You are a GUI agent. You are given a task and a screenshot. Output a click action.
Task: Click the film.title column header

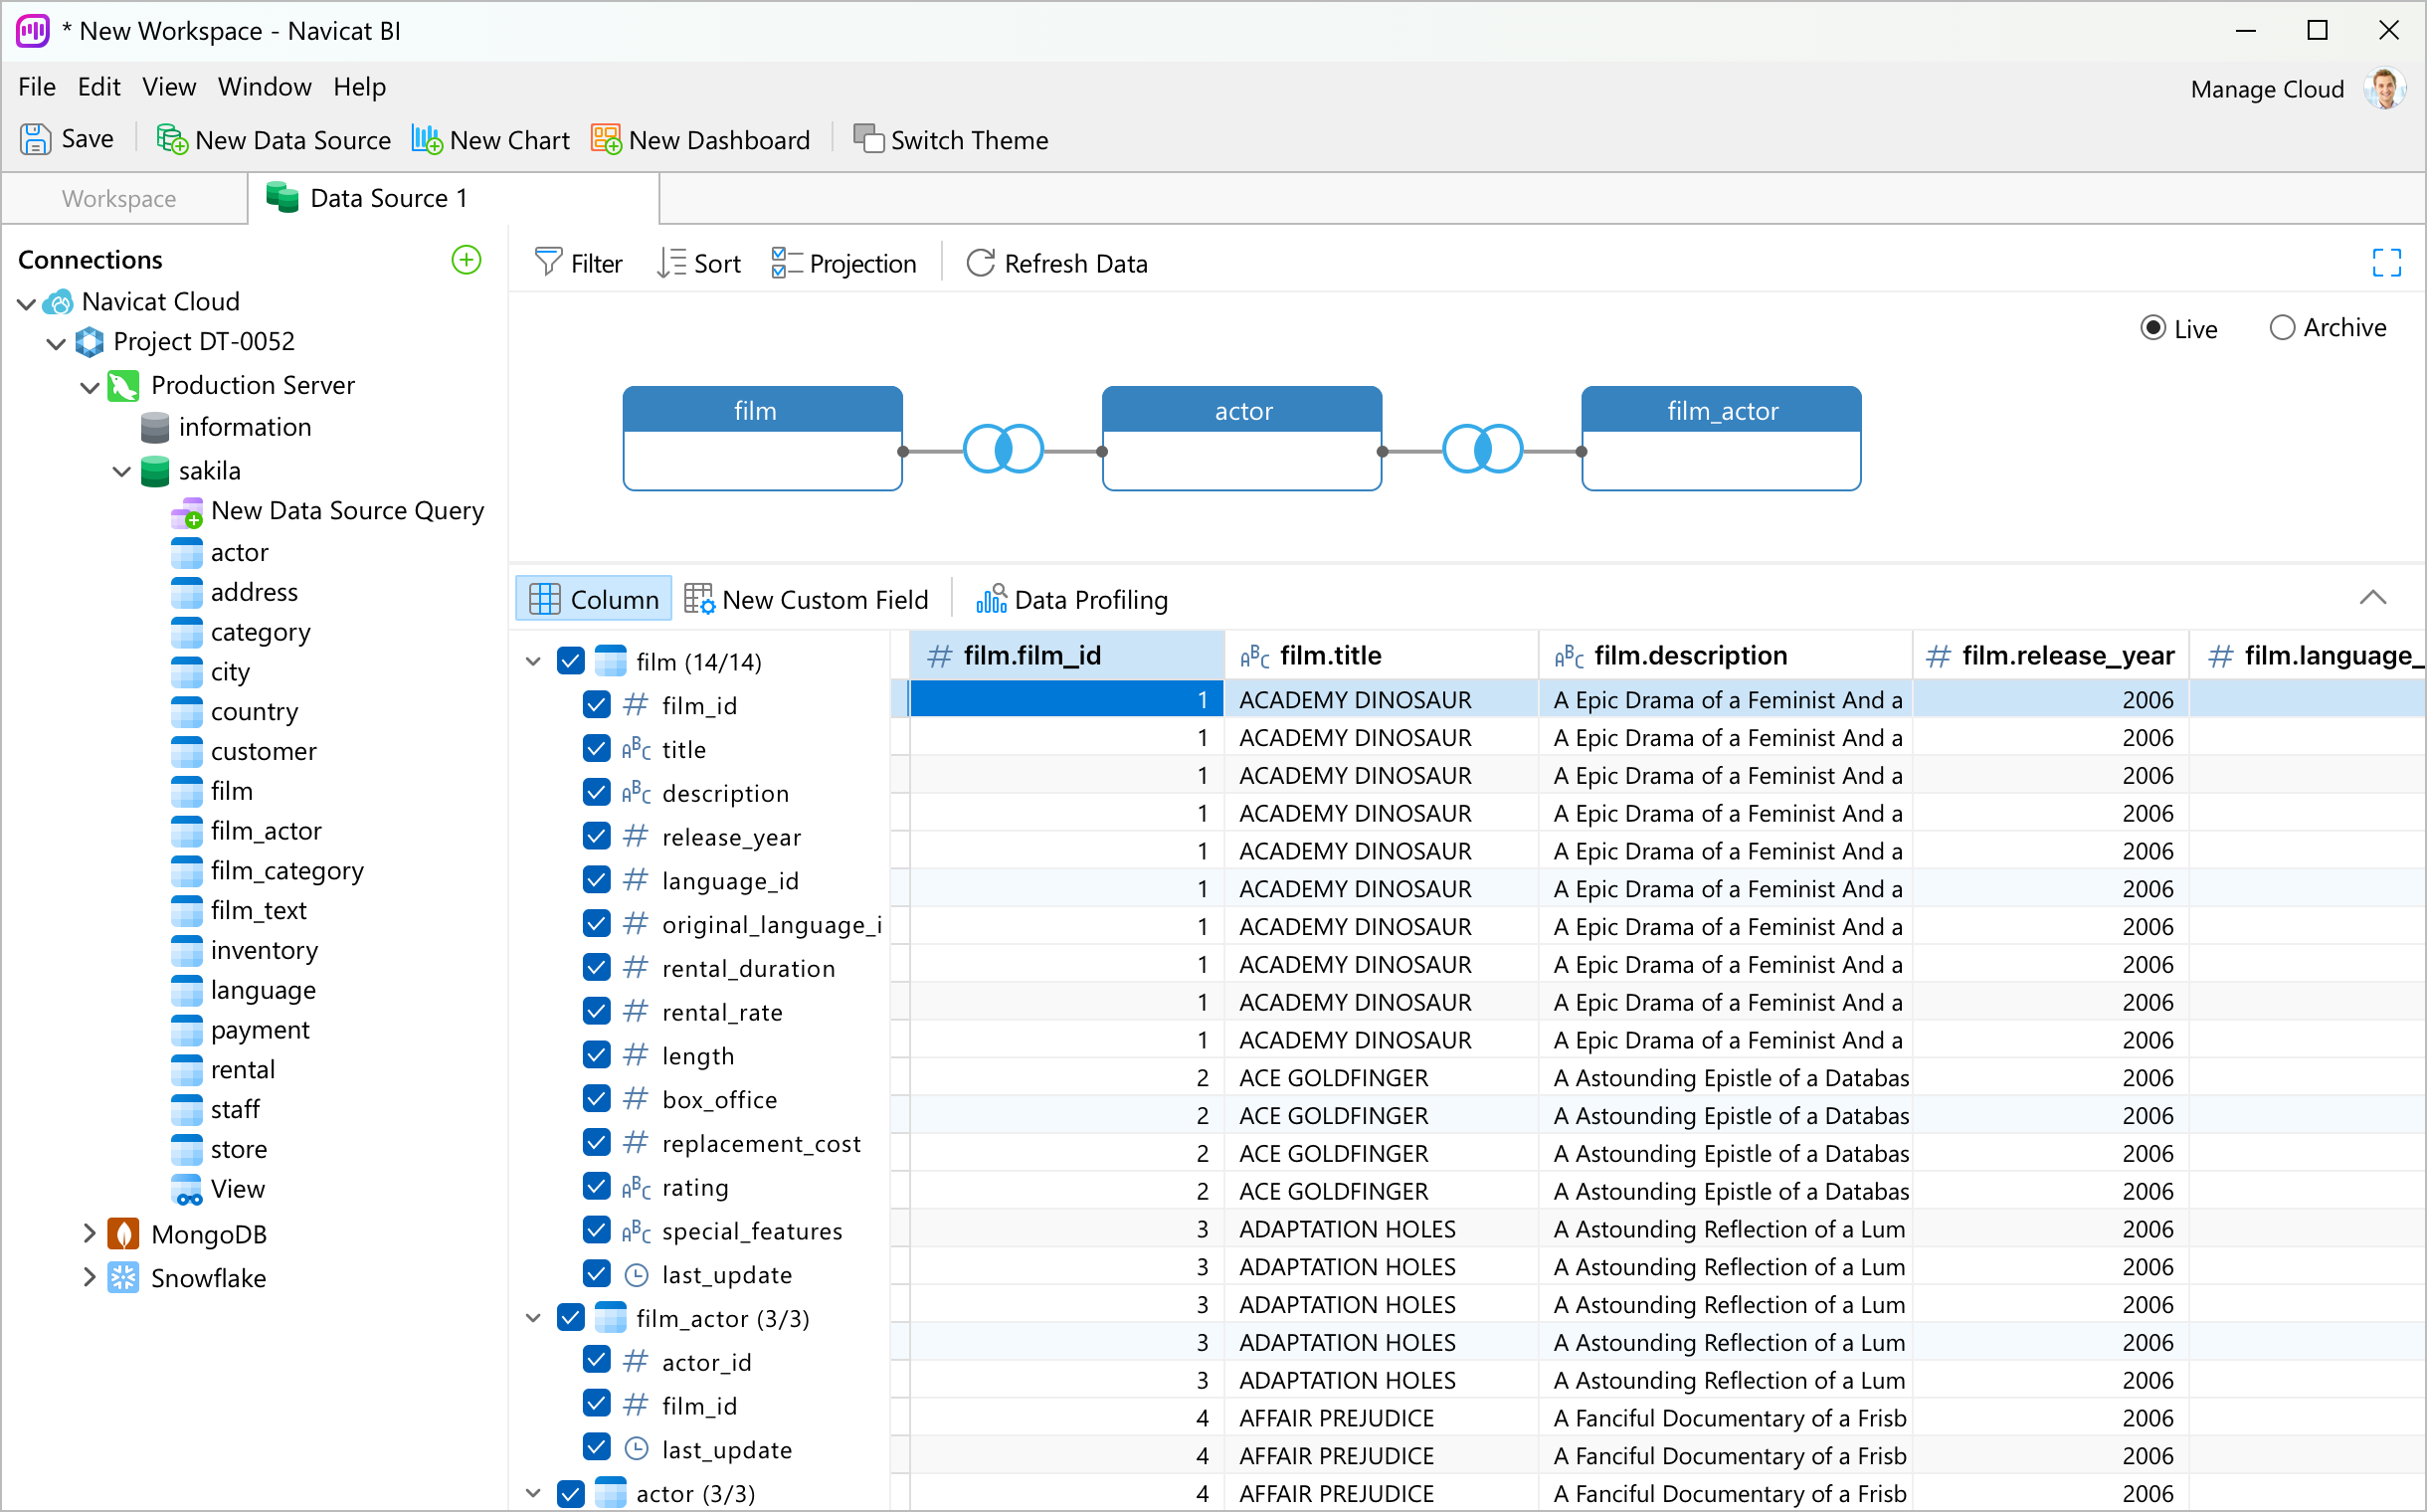click(x=1329, y=656)
